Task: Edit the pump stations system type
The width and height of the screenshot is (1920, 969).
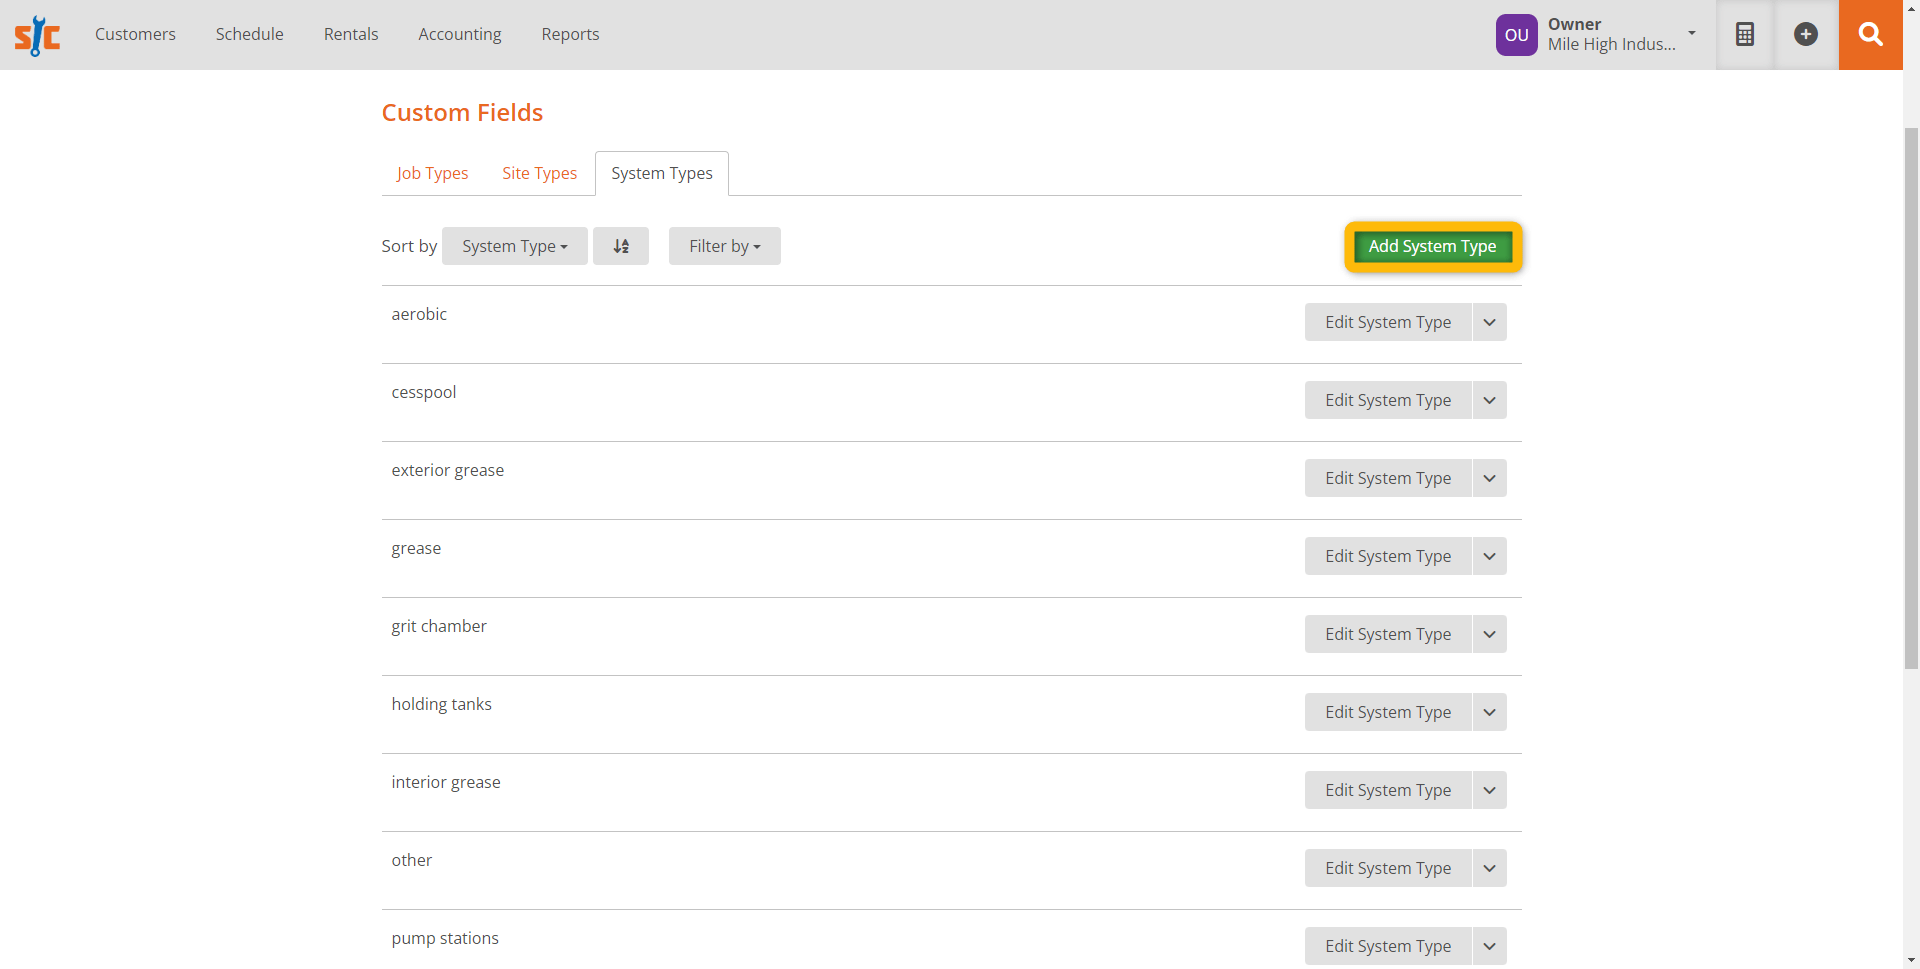Action: click(x=1388, y=946)
